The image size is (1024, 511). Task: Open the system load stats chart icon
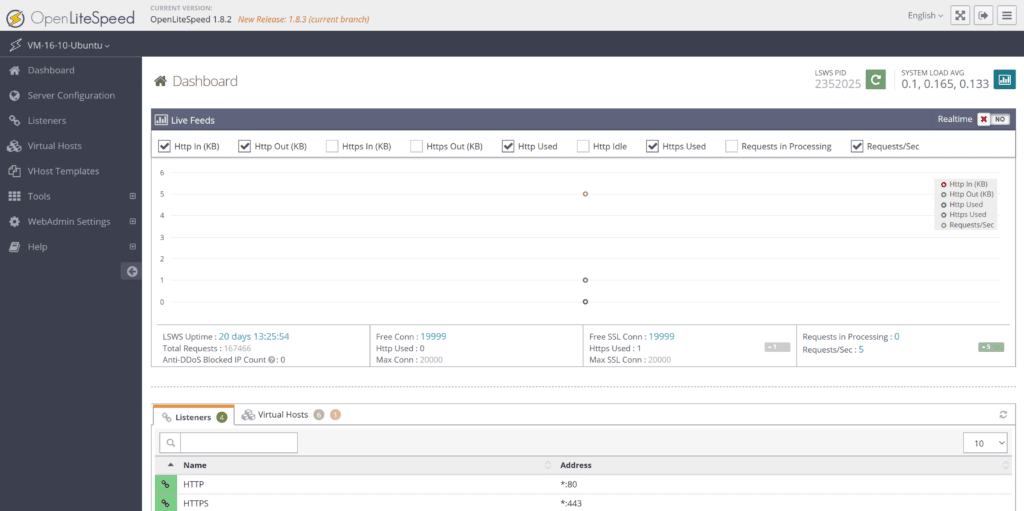click(x=1004, y=80)
